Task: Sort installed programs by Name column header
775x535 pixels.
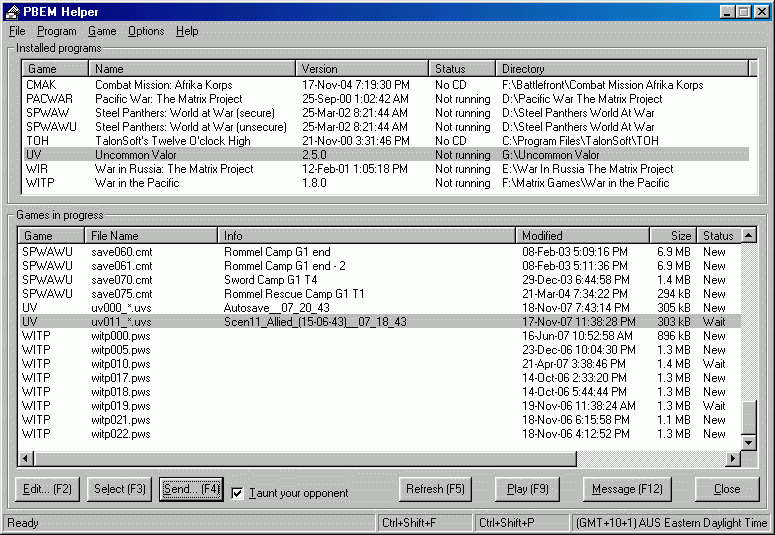Action: (x=192, y=69)
